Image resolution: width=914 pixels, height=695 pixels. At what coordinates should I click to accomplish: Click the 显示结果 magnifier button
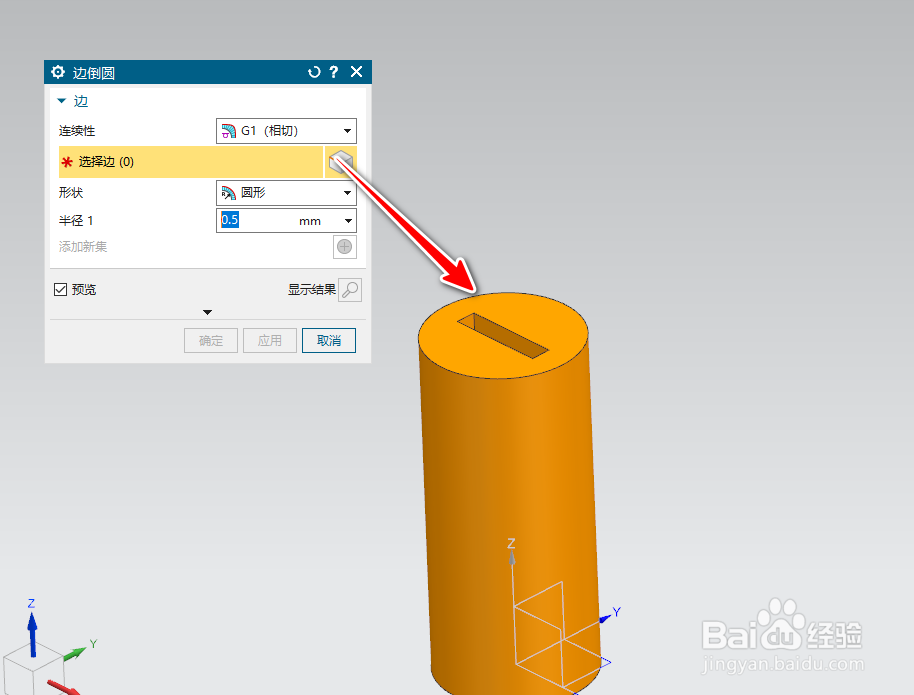click(x=350, y=290)
